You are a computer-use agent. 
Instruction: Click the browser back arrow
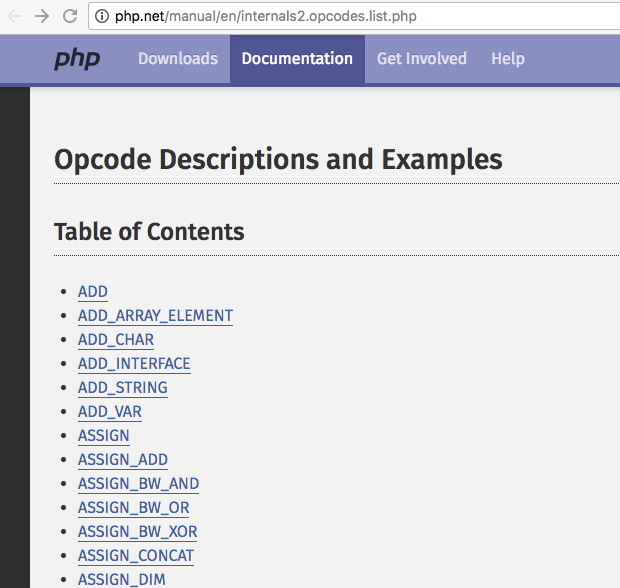point(14,16)
